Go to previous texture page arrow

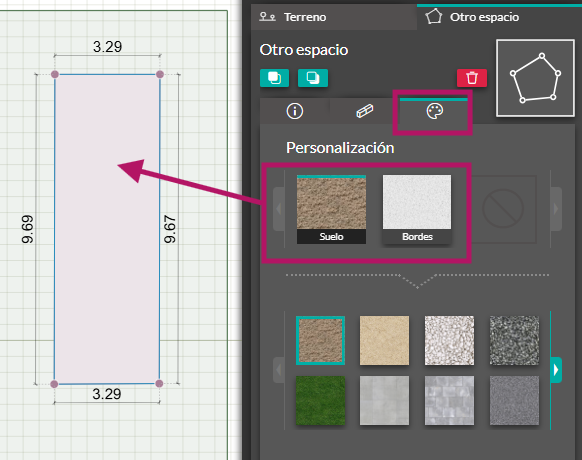(x=279, y=370)
